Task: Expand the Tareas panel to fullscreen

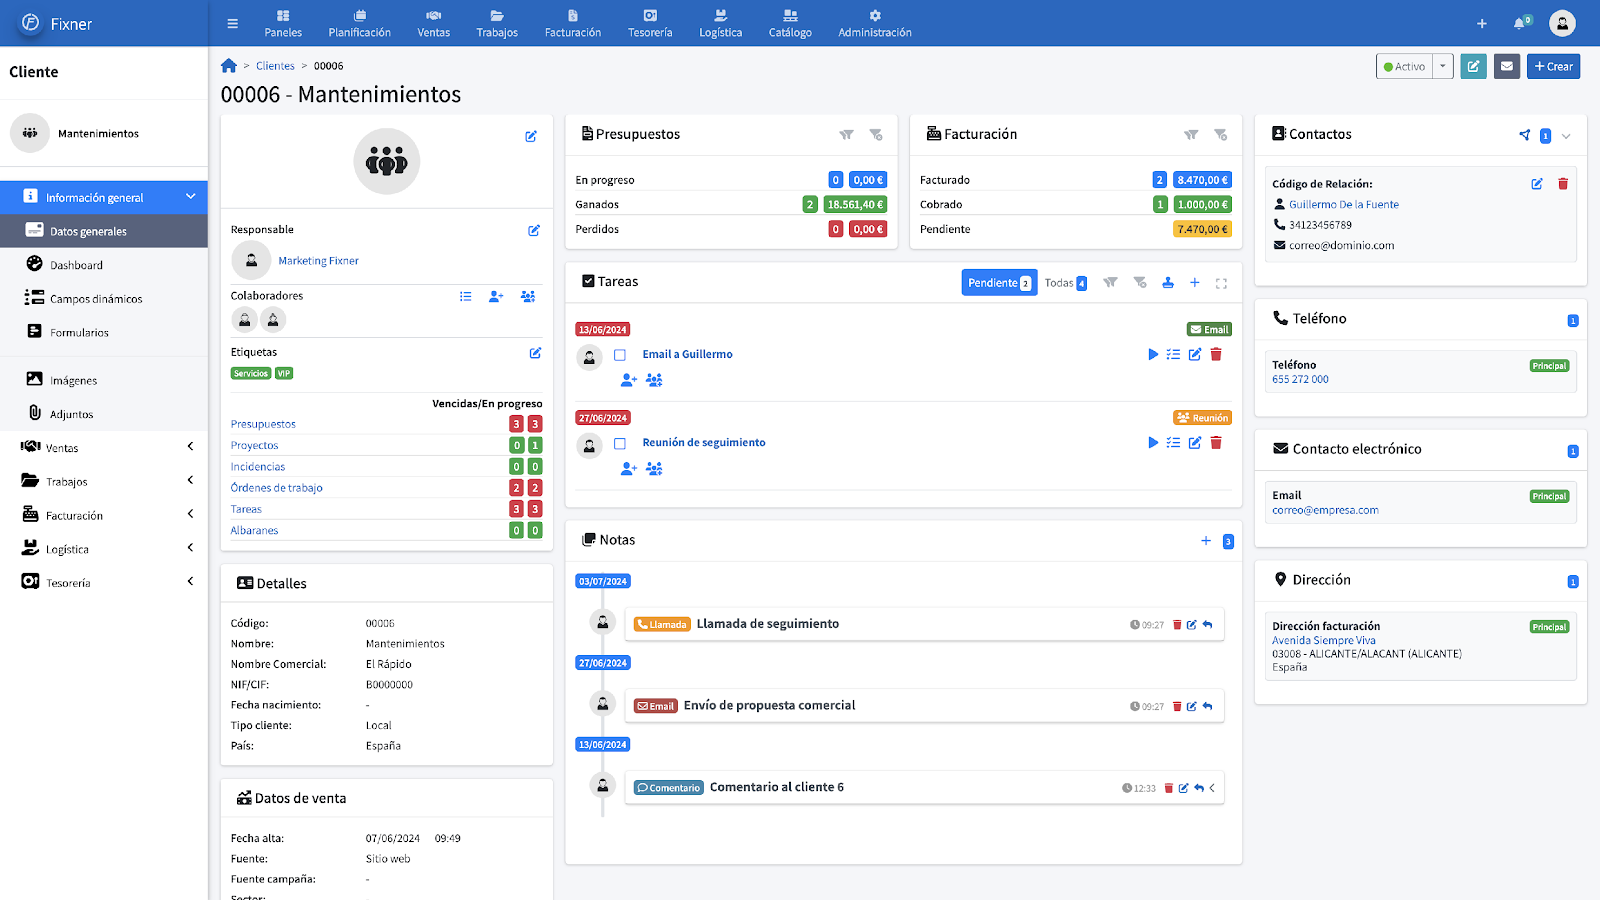Action: coord(1221,283)
